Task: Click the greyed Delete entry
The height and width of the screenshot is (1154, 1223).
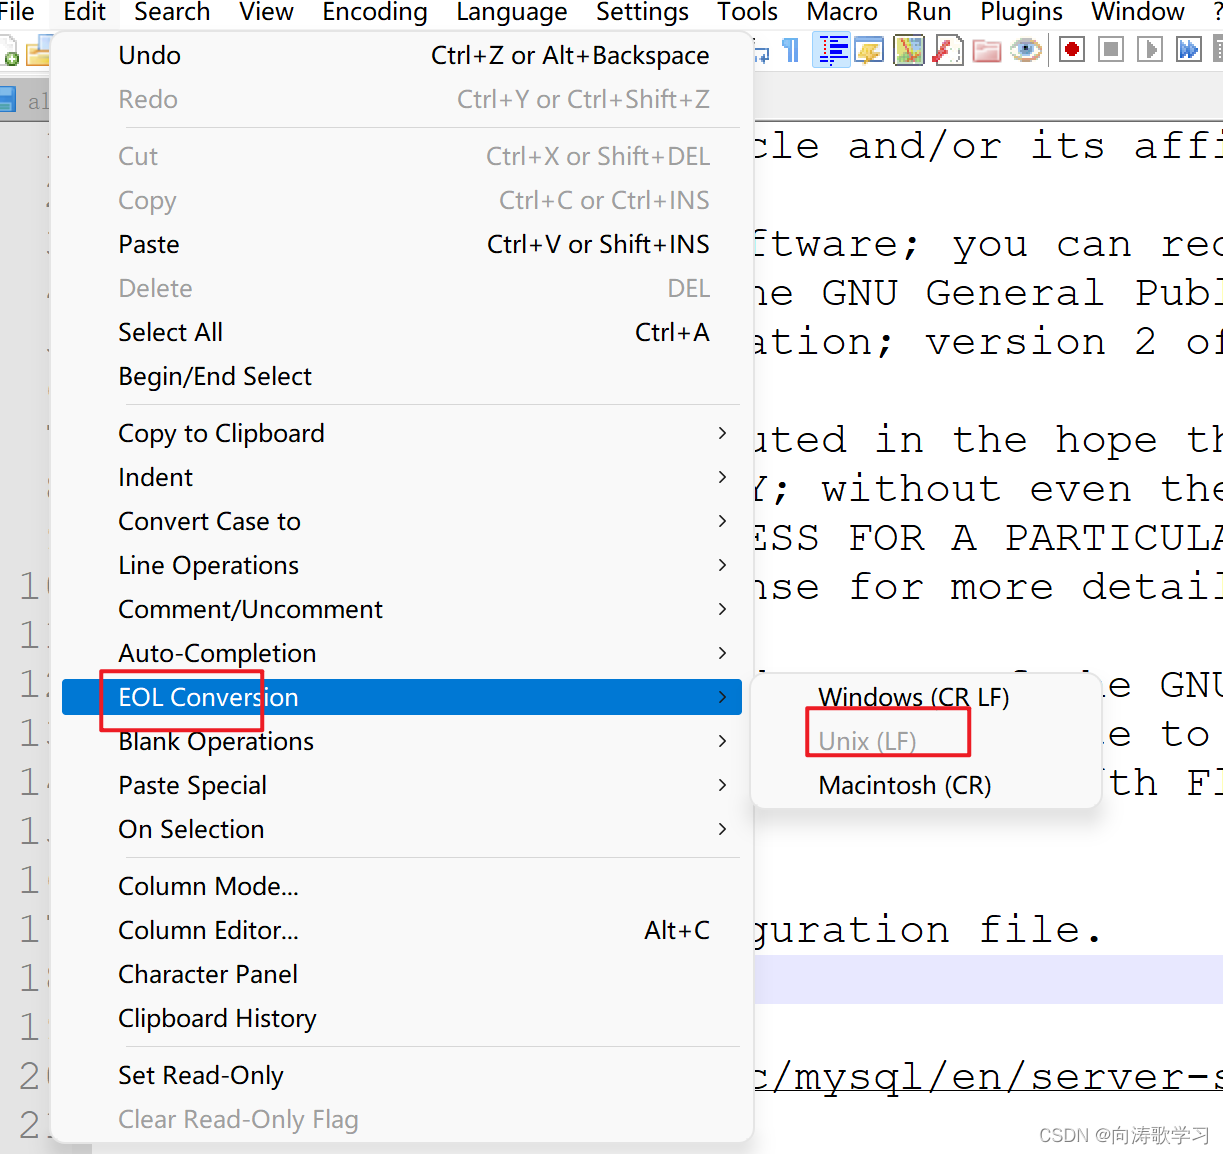Action: point(402,288)
